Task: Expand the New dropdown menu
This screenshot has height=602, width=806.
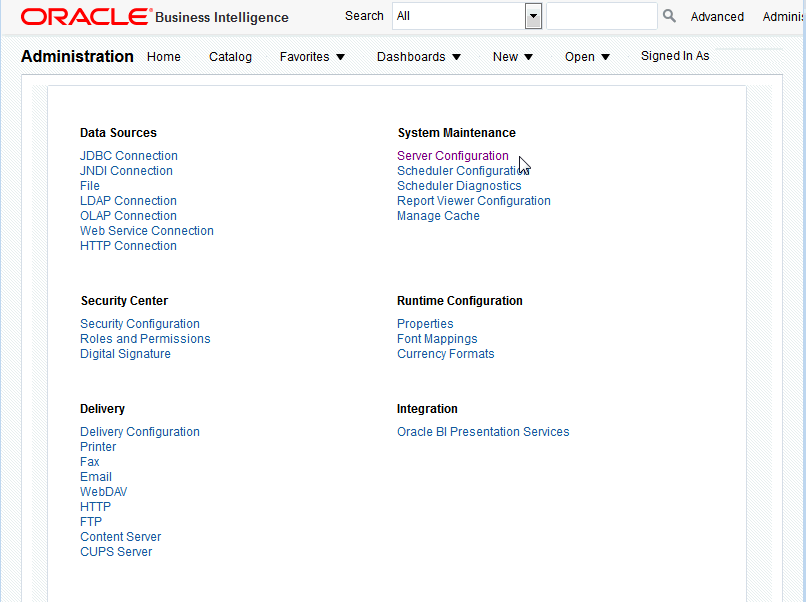Action: pos(512,57)
